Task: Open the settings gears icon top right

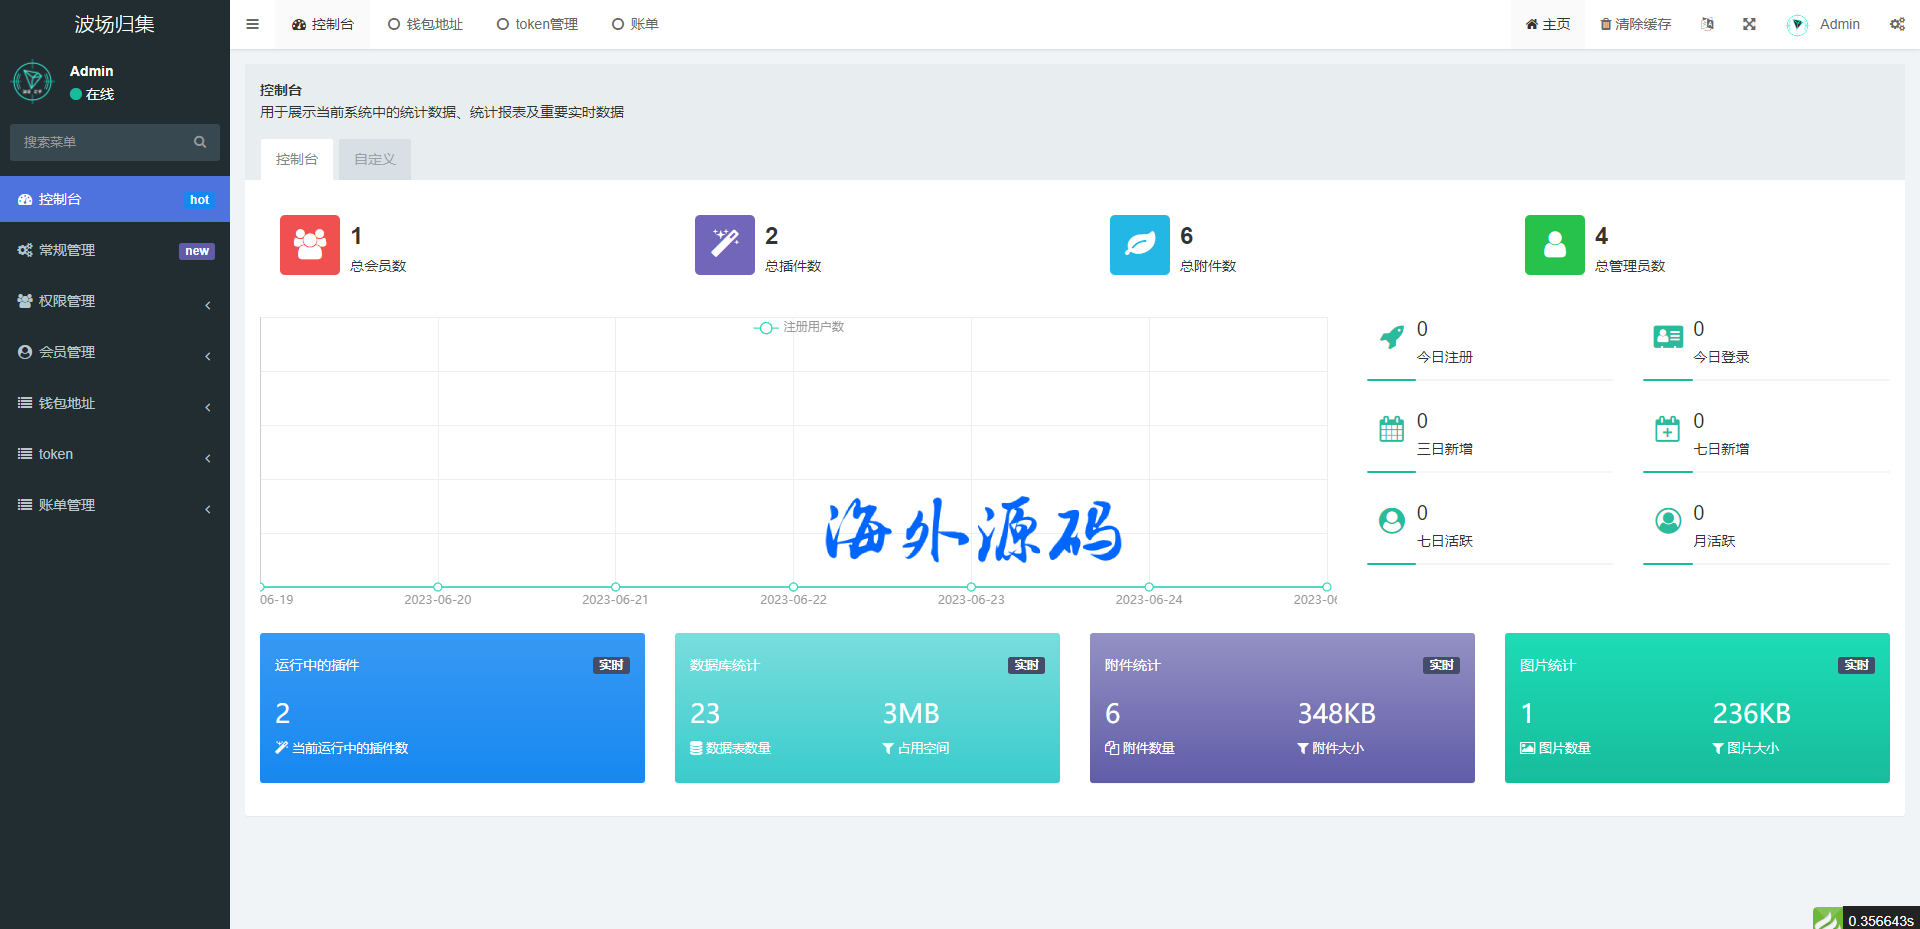Action: [1896, 24]
